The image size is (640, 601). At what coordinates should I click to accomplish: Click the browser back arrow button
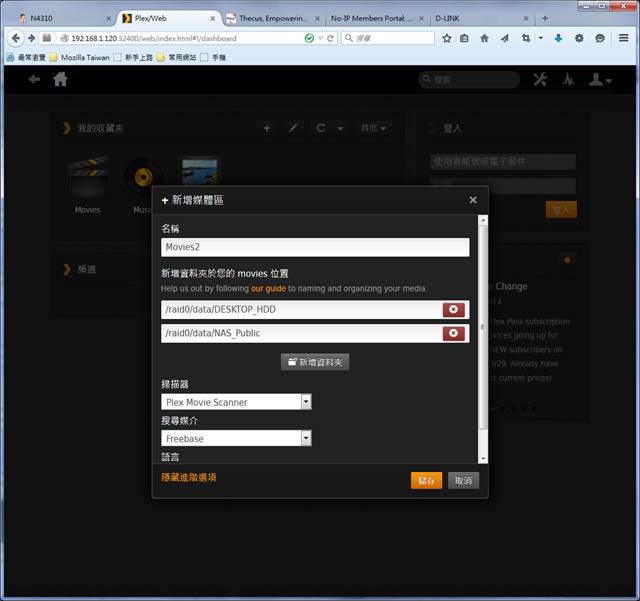point(16,38)
